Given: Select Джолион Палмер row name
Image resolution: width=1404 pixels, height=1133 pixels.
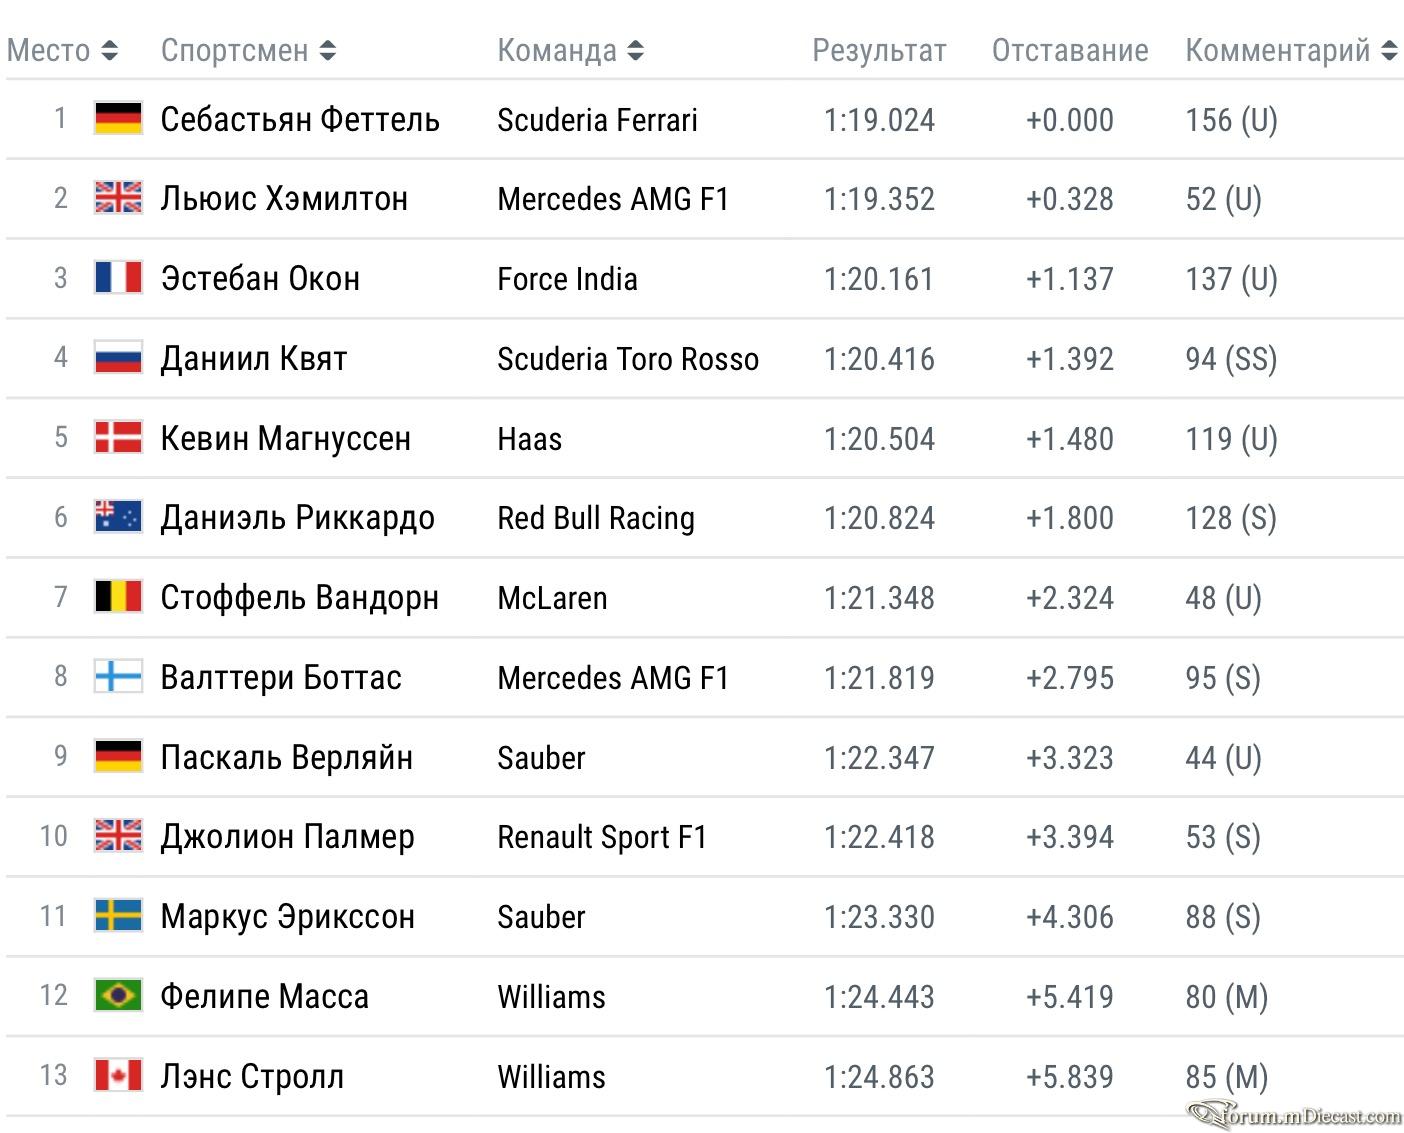Looking at the screenshot, I should [x=287, y=837].
